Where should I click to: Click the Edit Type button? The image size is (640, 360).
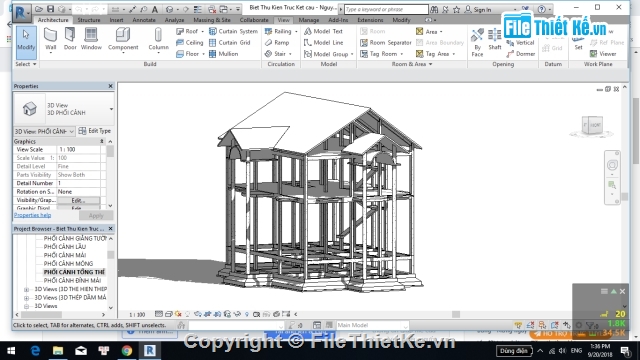(x=95, y=131)
